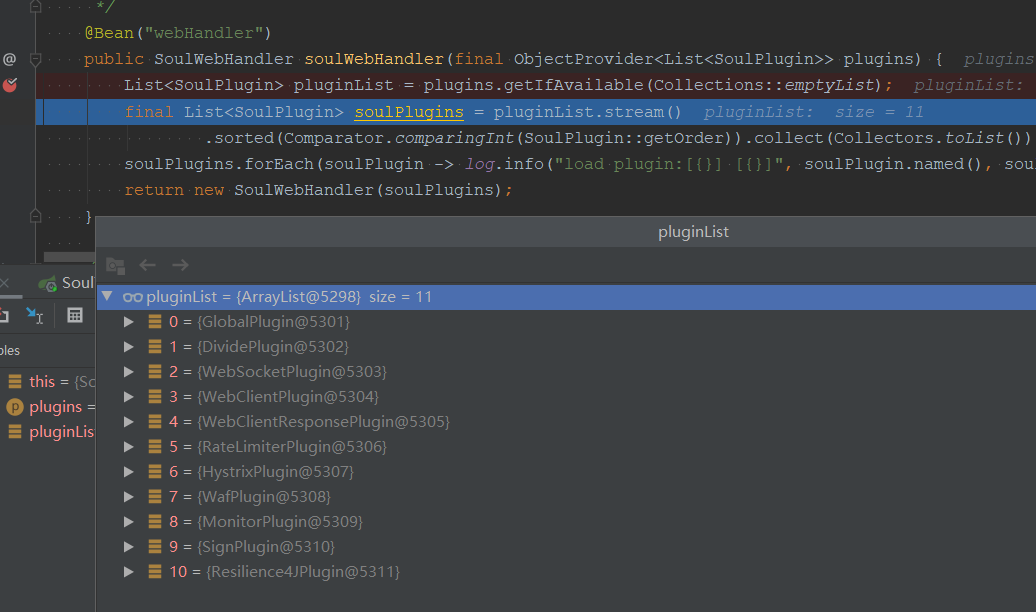Click the comment end fold marker
Viewport: 1036px width, 612px height.
click(x=36, y=7)
